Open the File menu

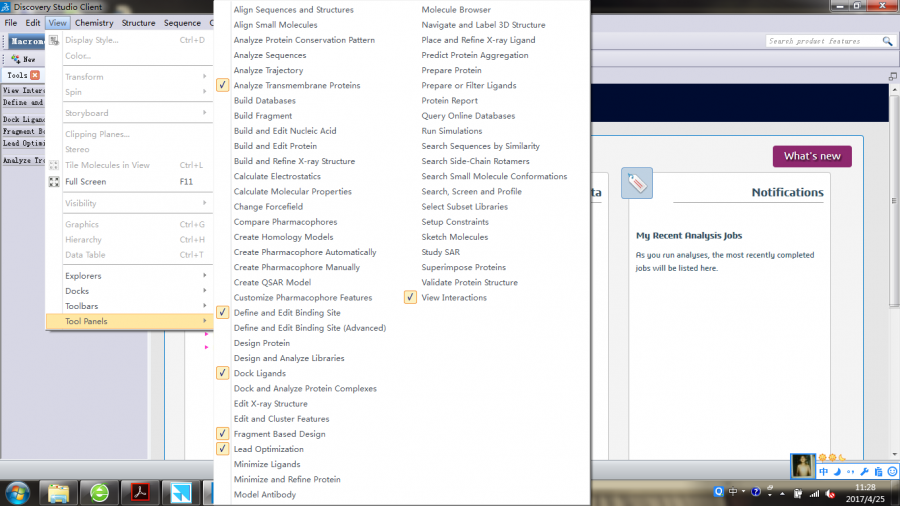click(x=10, y=23)
